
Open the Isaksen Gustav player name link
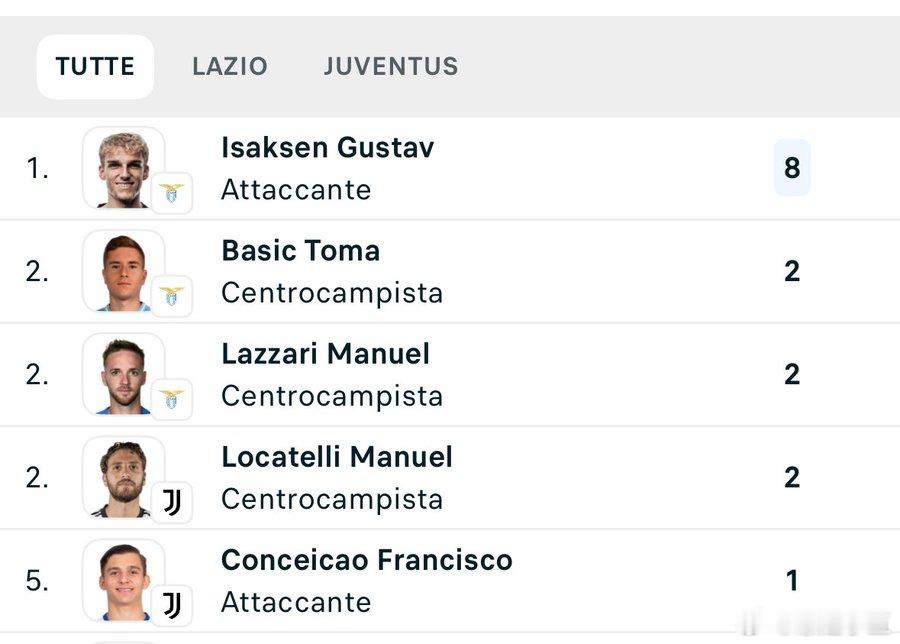click(x=328, y=148)
